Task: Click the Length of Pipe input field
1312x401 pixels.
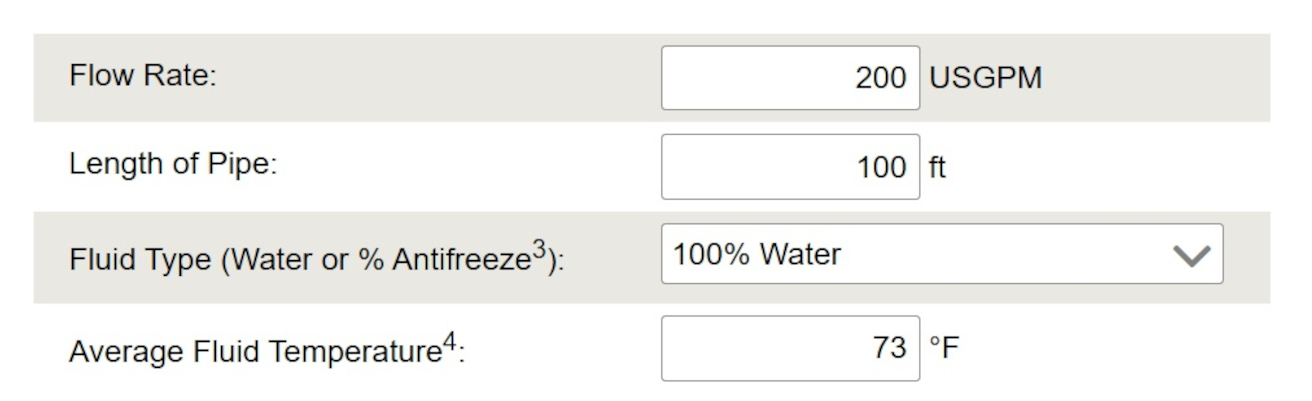Action: pyautogui.click(x=790, y=167)
